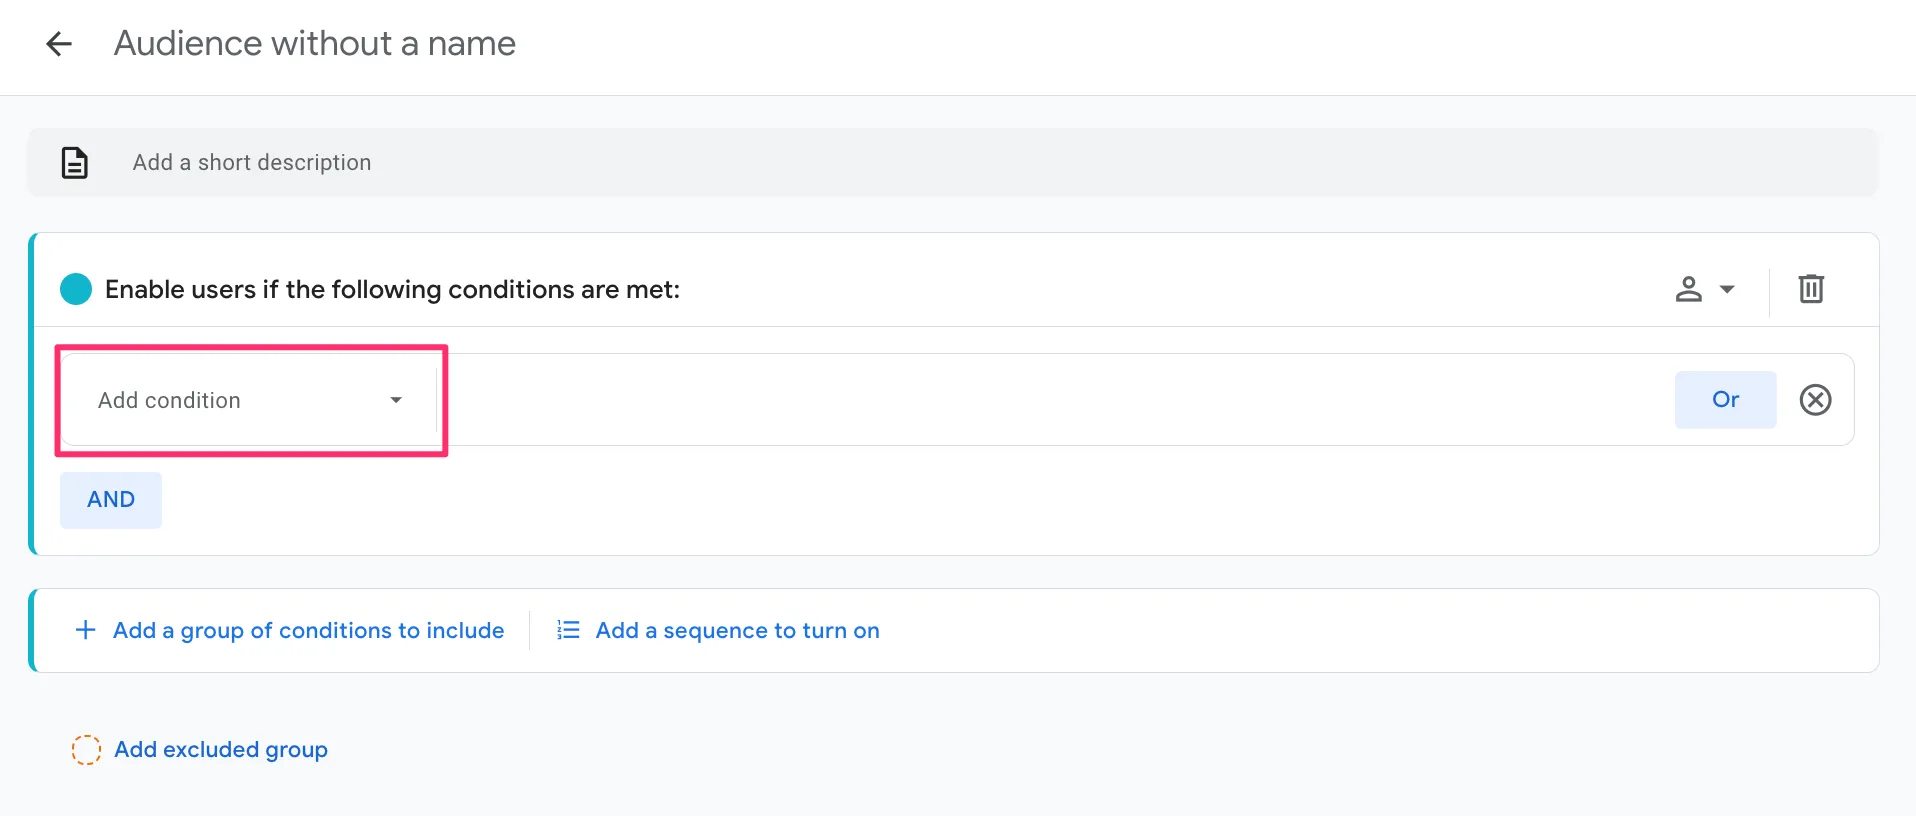
Task: Click the dashed orange circle icon
Action: click(86, 750)
